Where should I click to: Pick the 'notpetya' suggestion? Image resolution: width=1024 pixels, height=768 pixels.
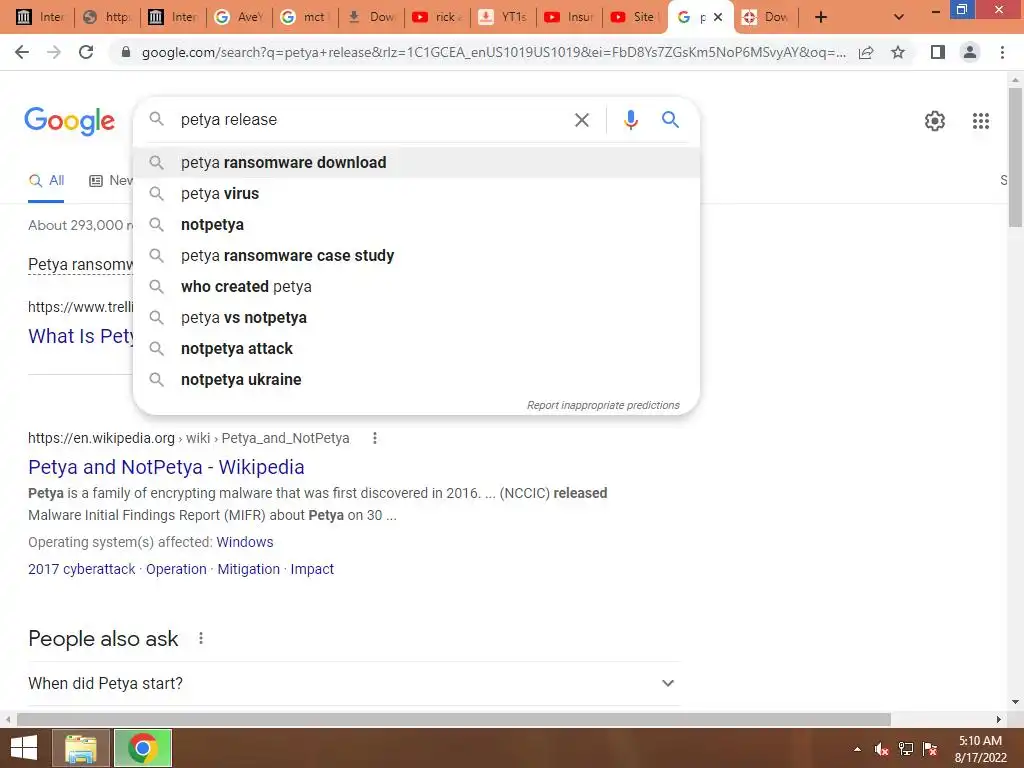click(x=416, y=225)
